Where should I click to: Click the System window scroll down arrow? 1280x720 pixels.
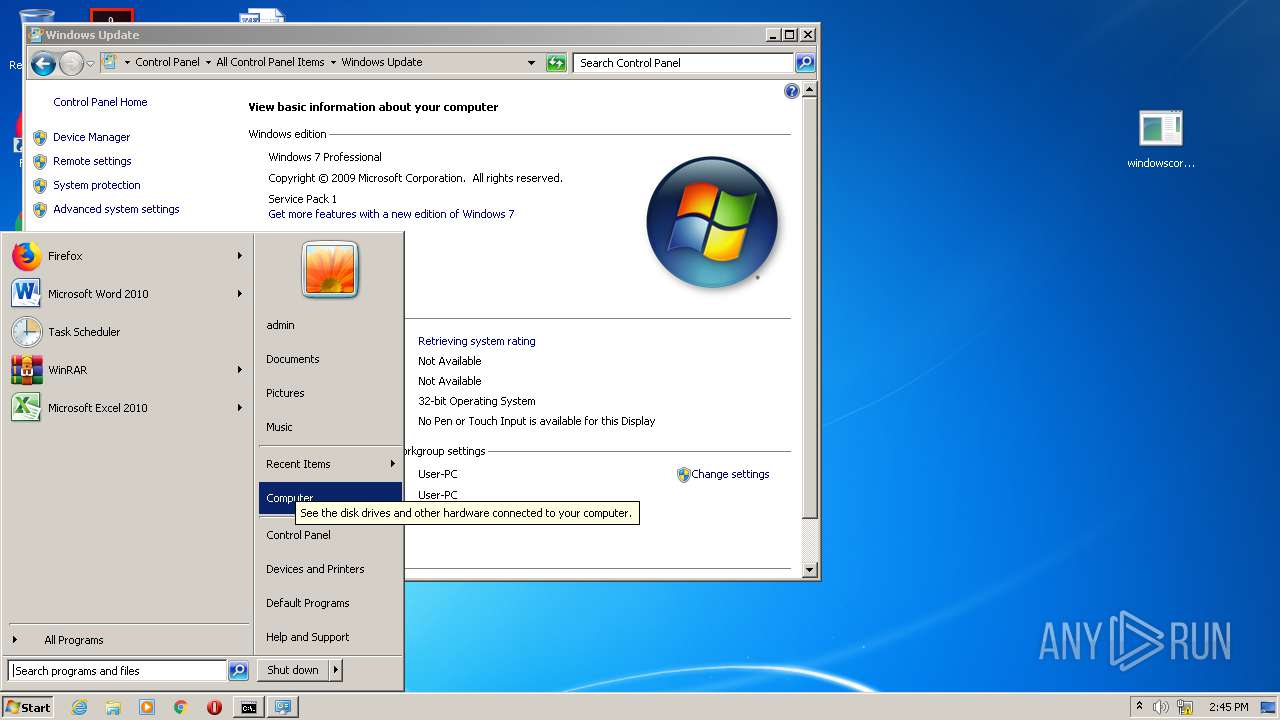[810, 570]
